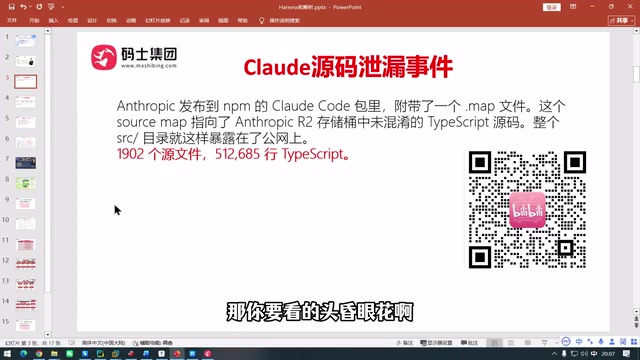The width and height of the screenshot is (640, 360).
Task: Switch to the 切换 (Transitions) tab
Action: point(111,20)
